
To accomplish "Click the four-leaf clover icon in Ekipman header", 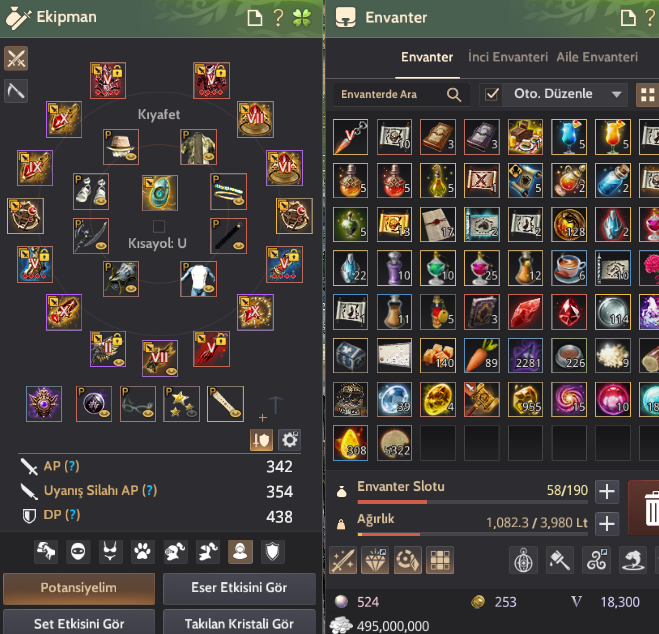I will point(302,18).
